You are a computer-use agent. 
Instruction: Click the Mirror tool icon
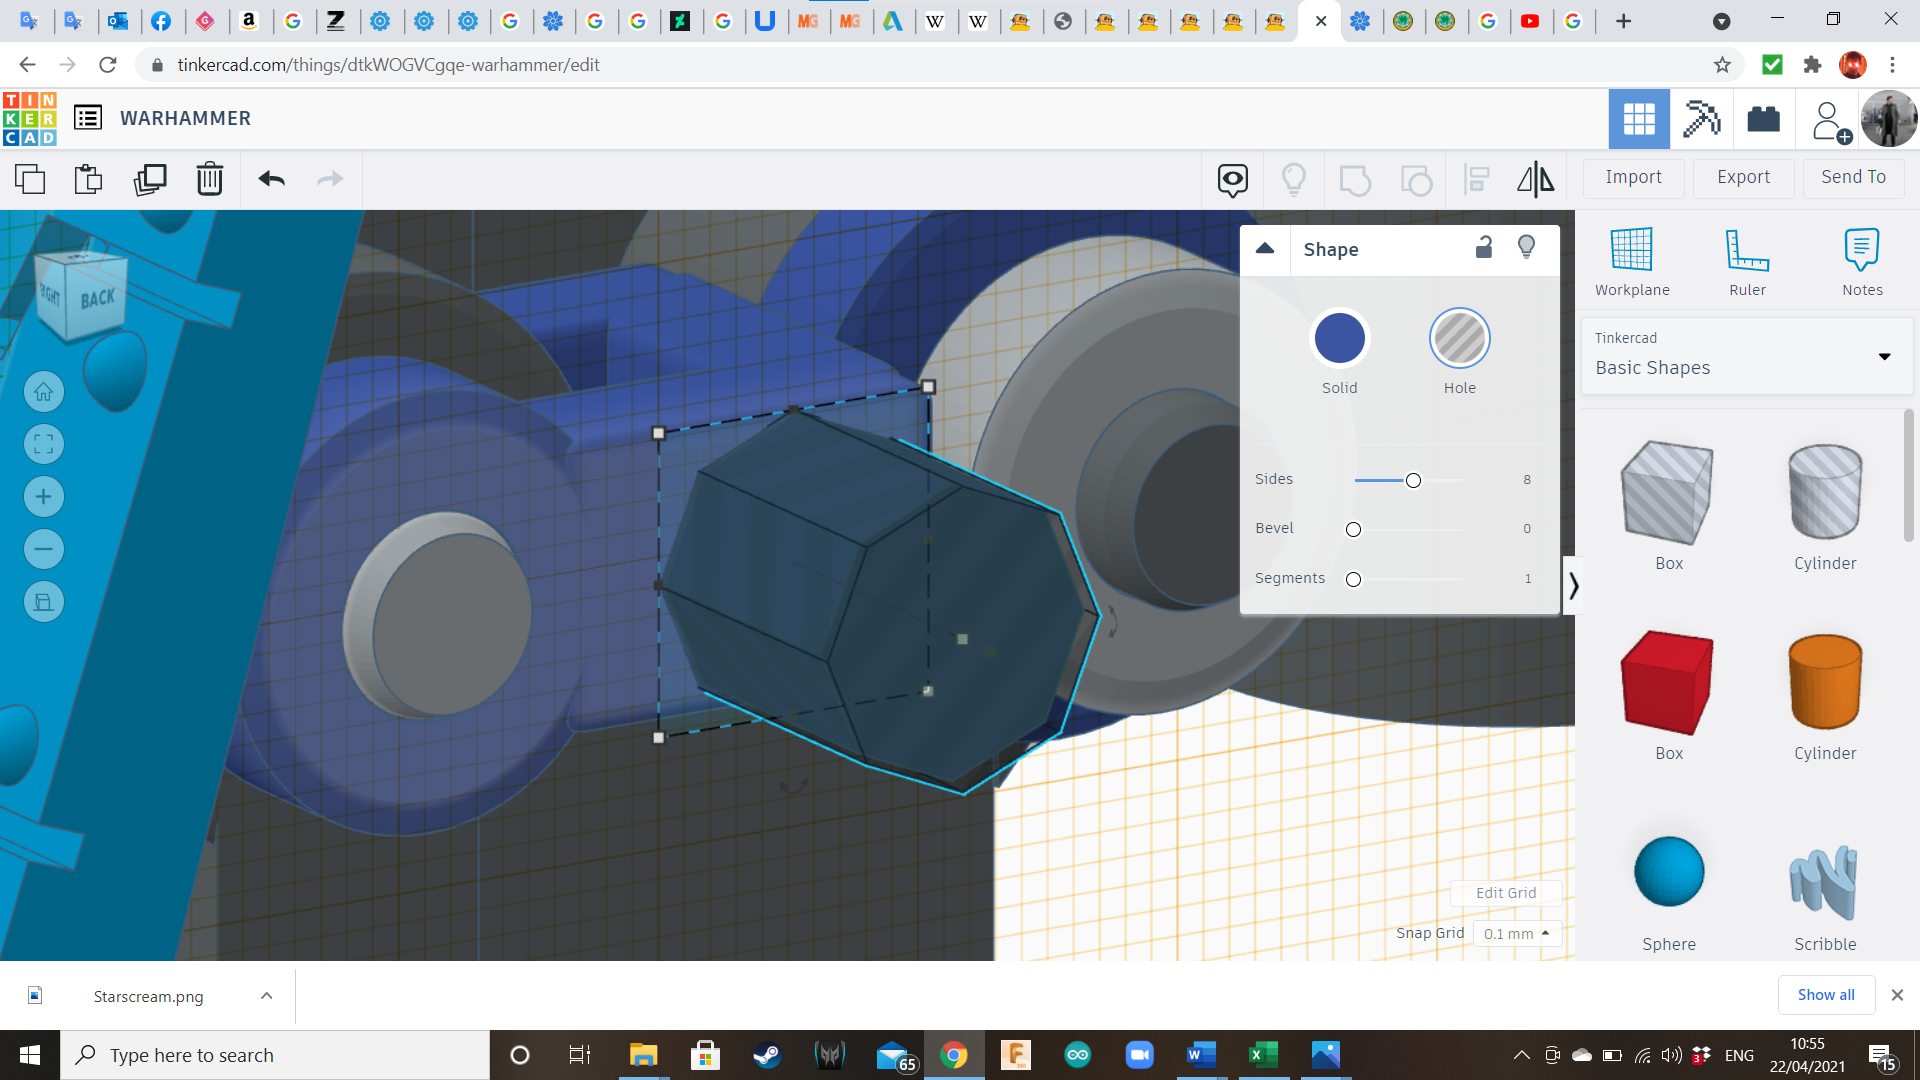coord(1535,179)
